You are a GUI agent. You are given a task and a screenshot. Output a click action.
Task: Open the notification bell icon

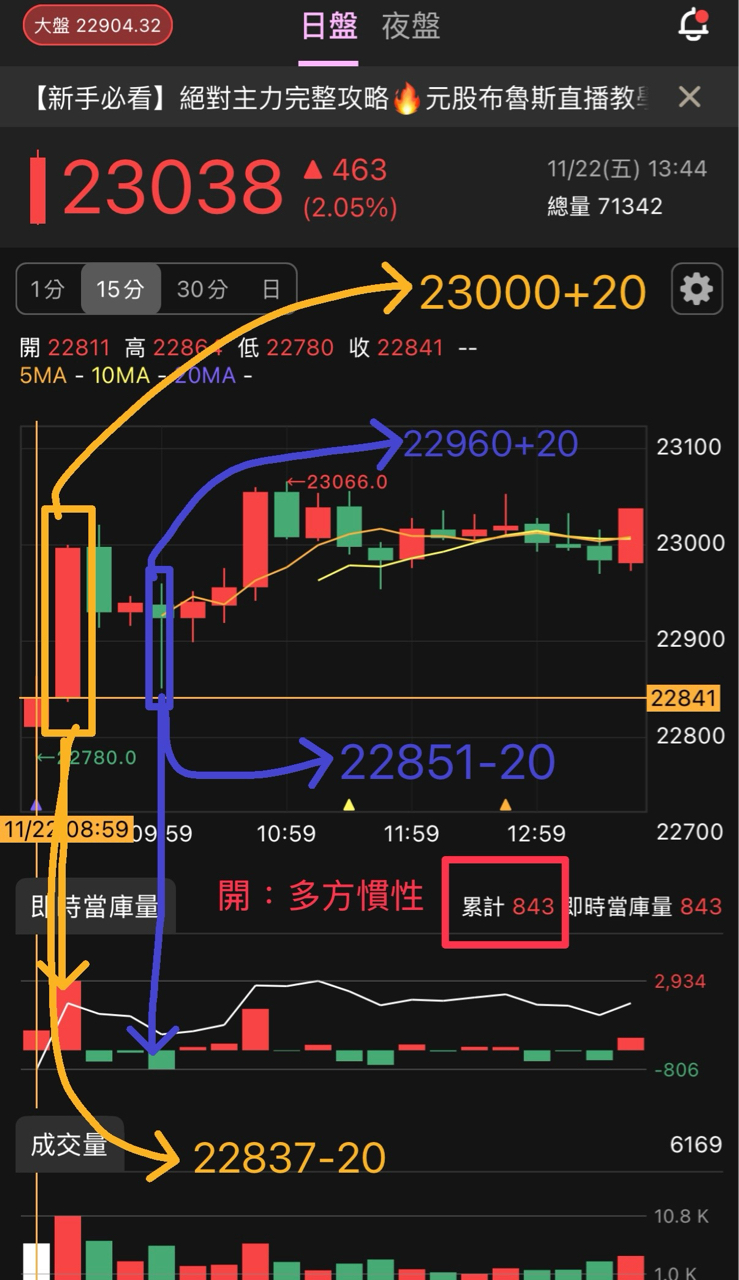pos(694,24)
